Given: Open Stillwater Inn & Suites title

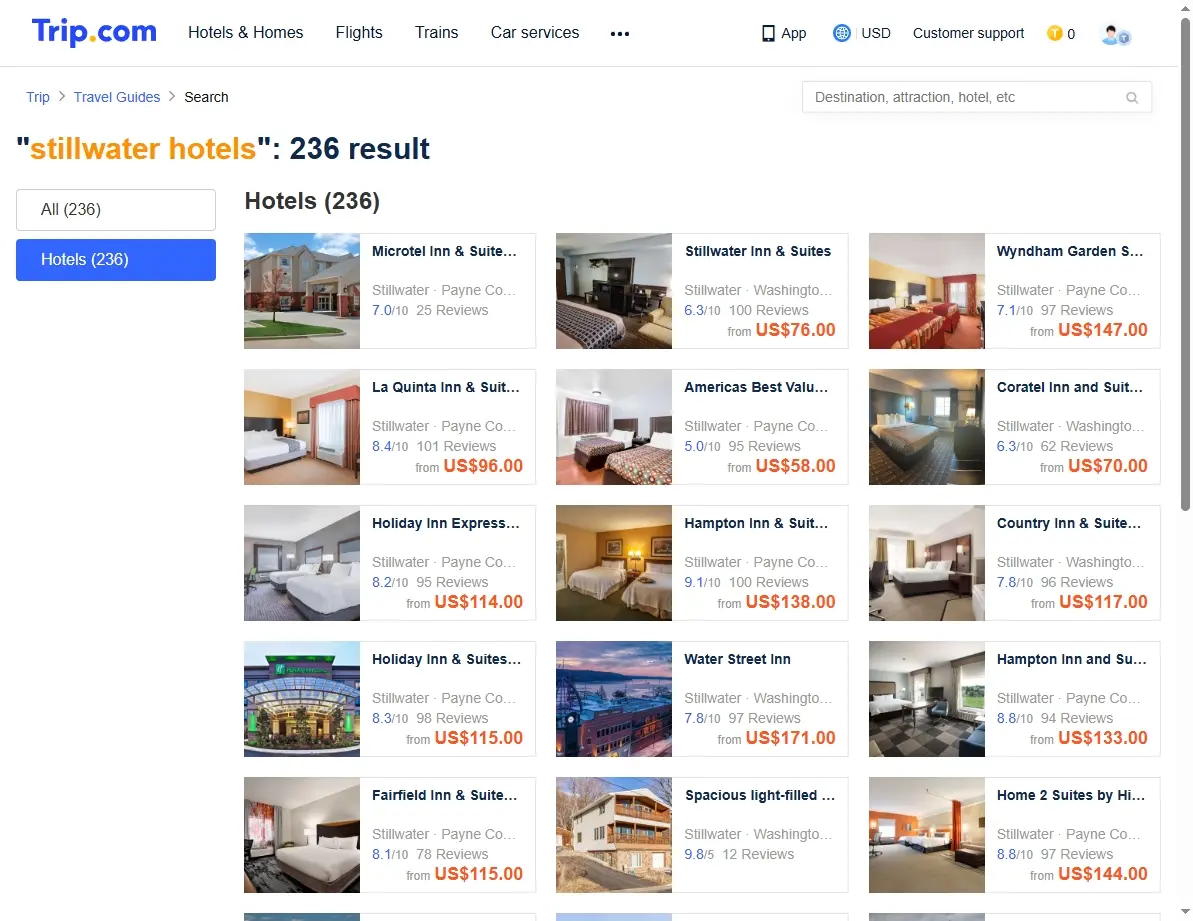Looking at the screenshot, I should (x=758, y=251).
